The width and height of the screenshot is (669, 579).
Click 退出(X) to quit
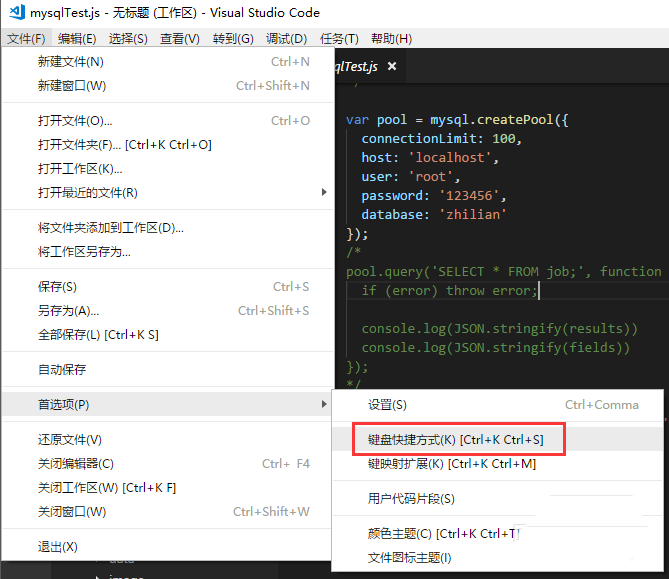[x=168, y=547]
